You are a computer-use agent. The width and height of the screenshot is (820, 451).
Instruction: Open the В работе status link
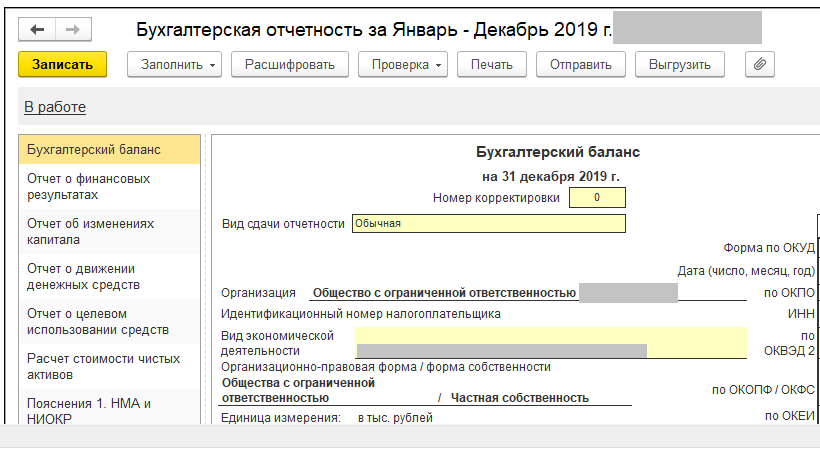tap(55, 107)
